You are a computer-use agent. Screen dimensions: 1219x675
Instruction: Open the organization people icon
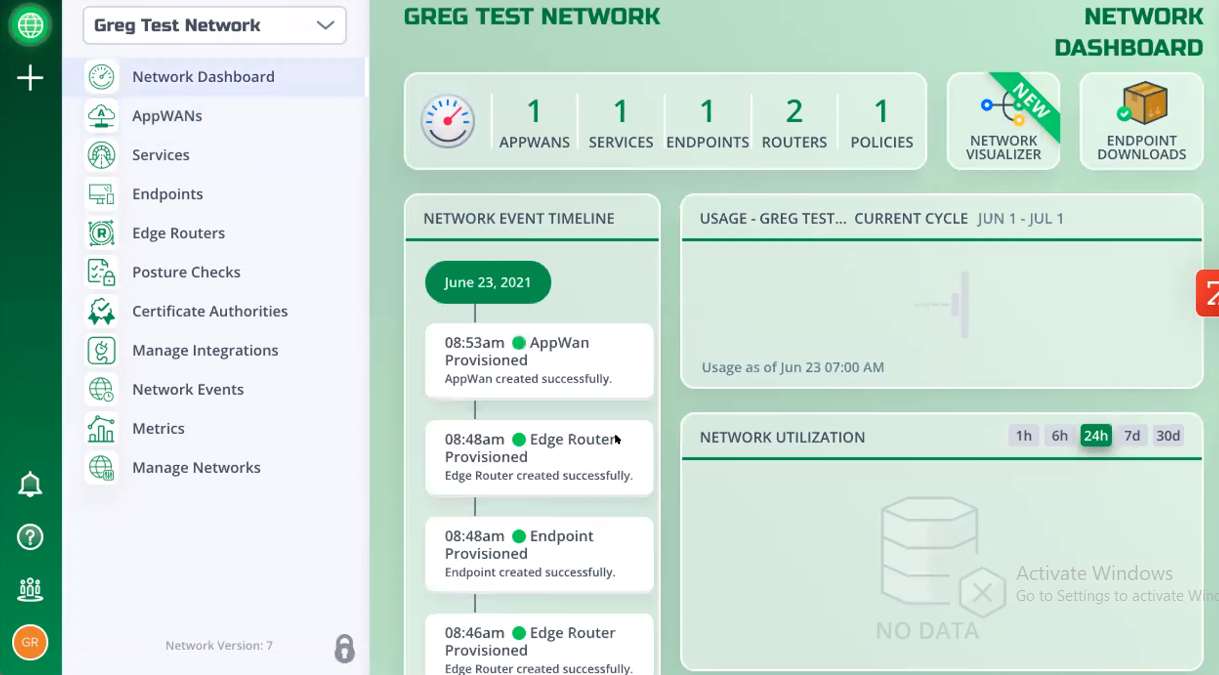point(30,589)
